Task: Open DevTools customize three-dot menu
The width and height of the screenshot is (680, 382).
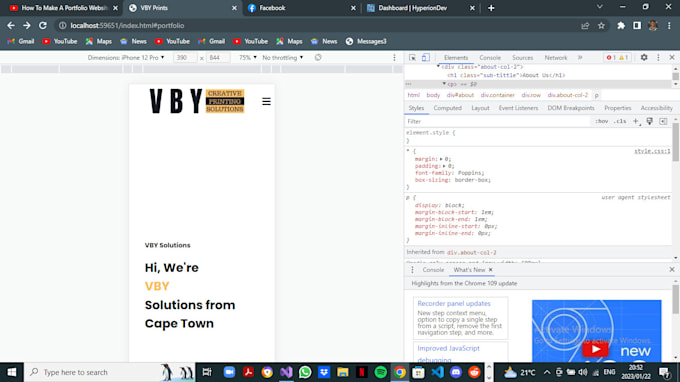Action: (658, 57)
